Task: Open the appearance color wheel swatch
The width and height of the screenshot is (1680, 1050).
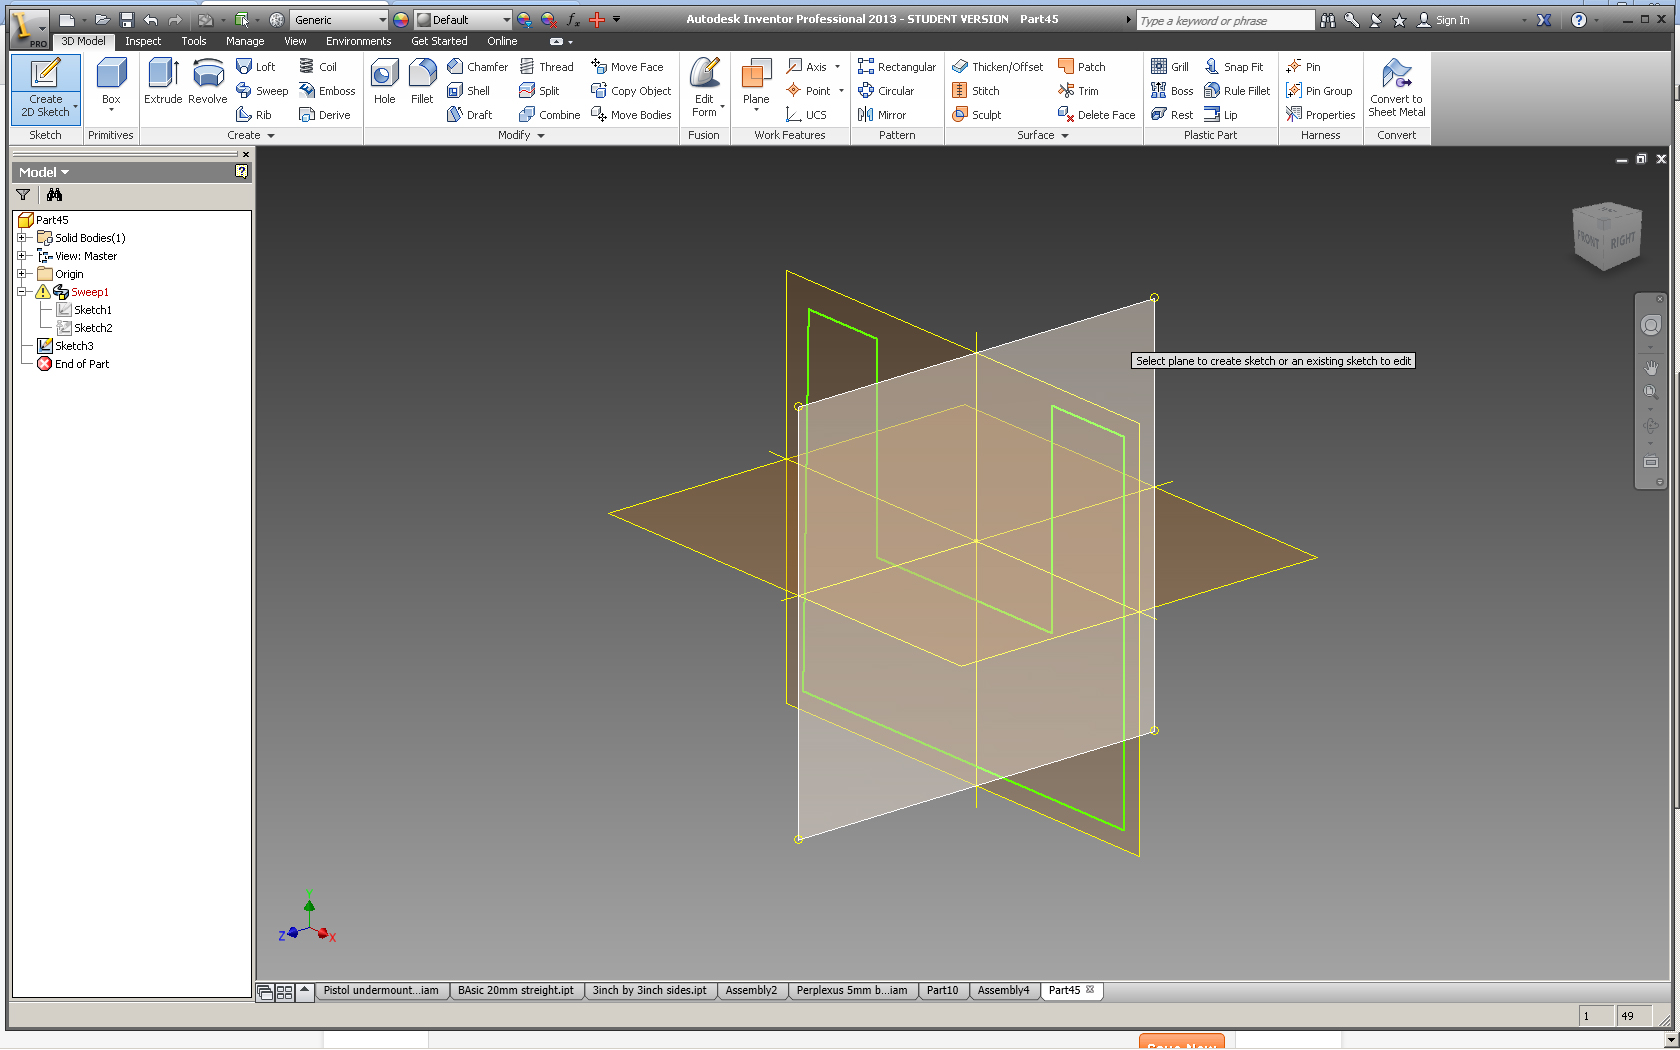Action: tap(401, 20)
